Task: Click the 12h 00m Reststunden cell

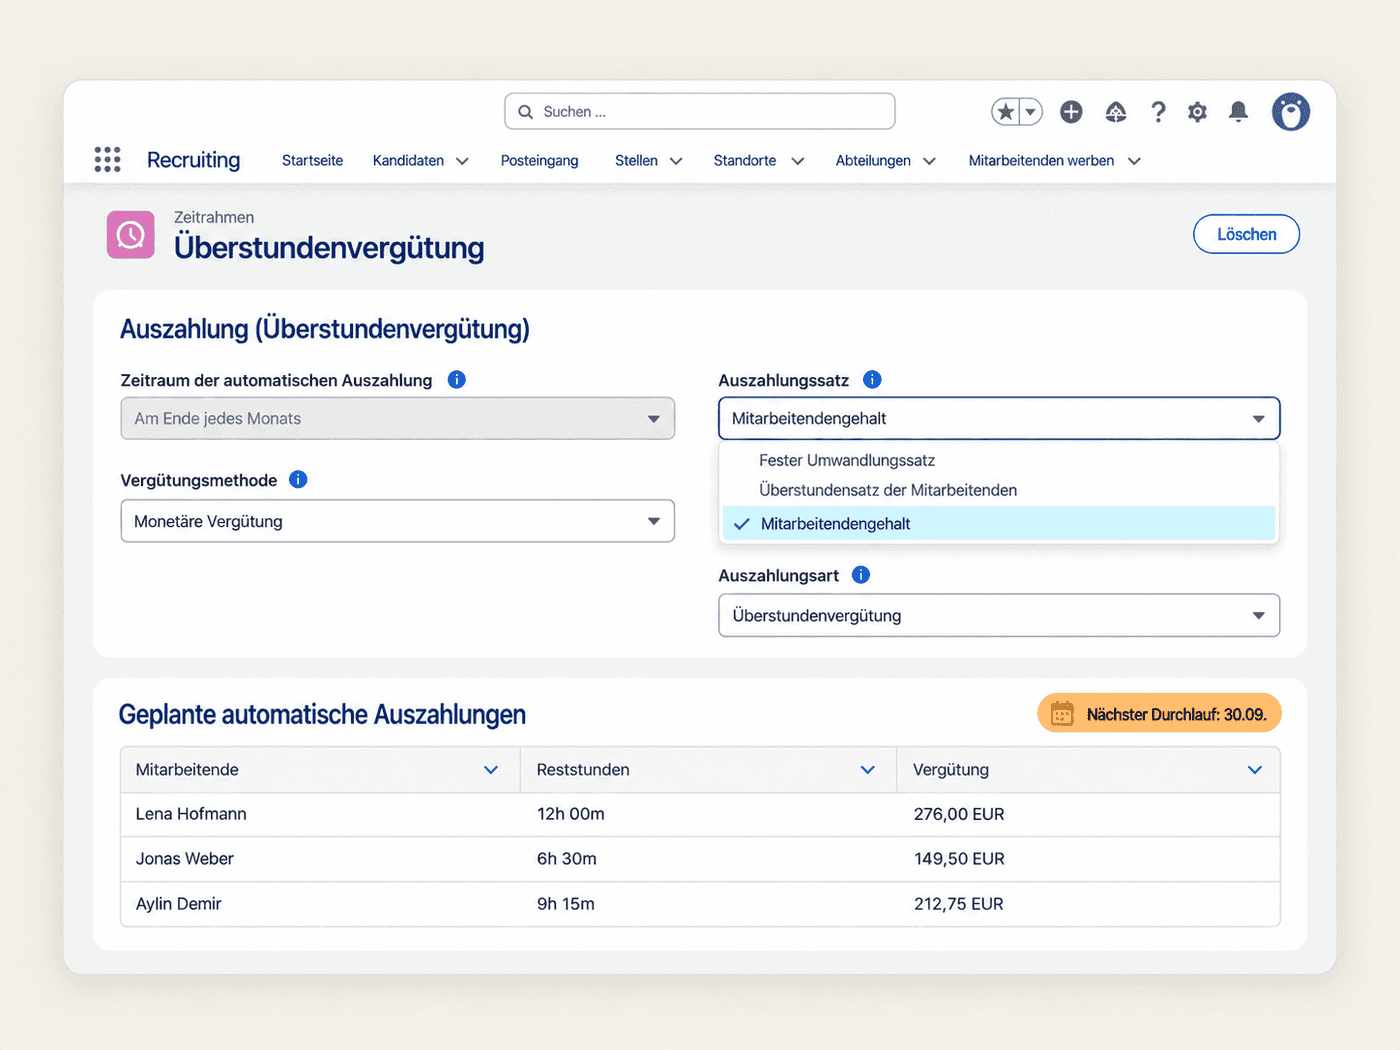Action: tap(571, 814)
